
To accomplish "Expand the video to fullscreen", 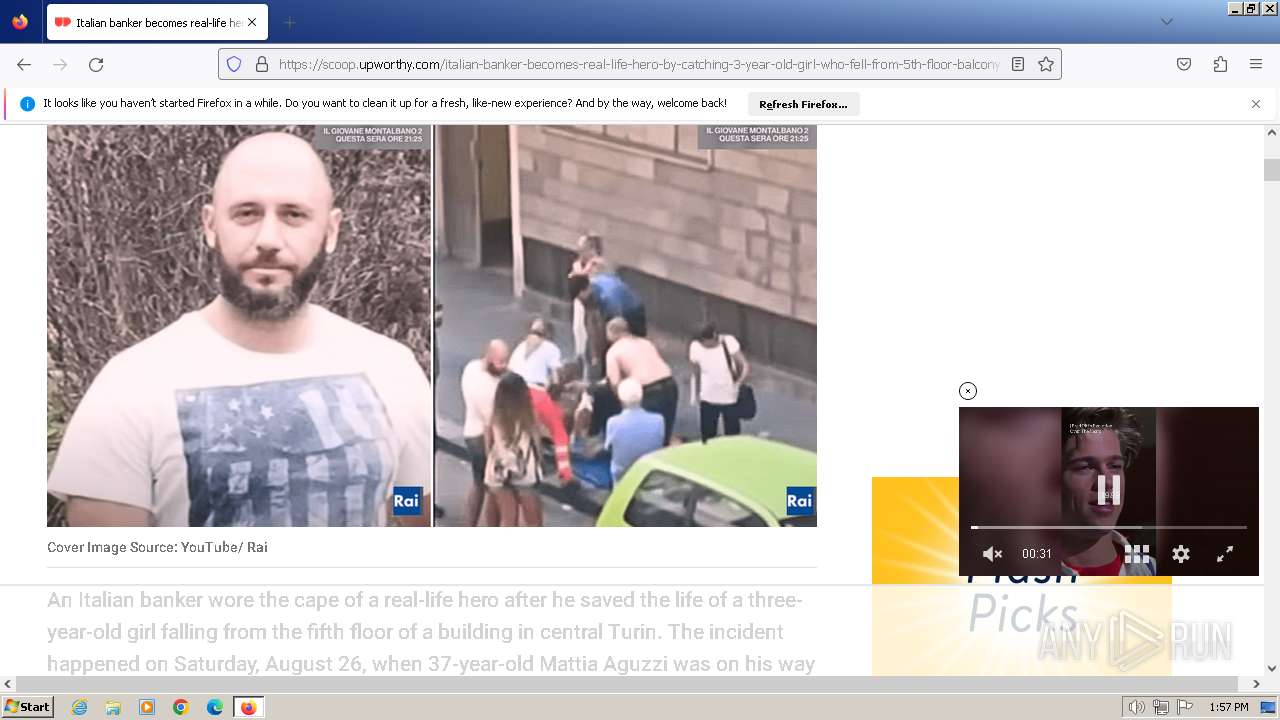I will click(x=1225, y=554).
